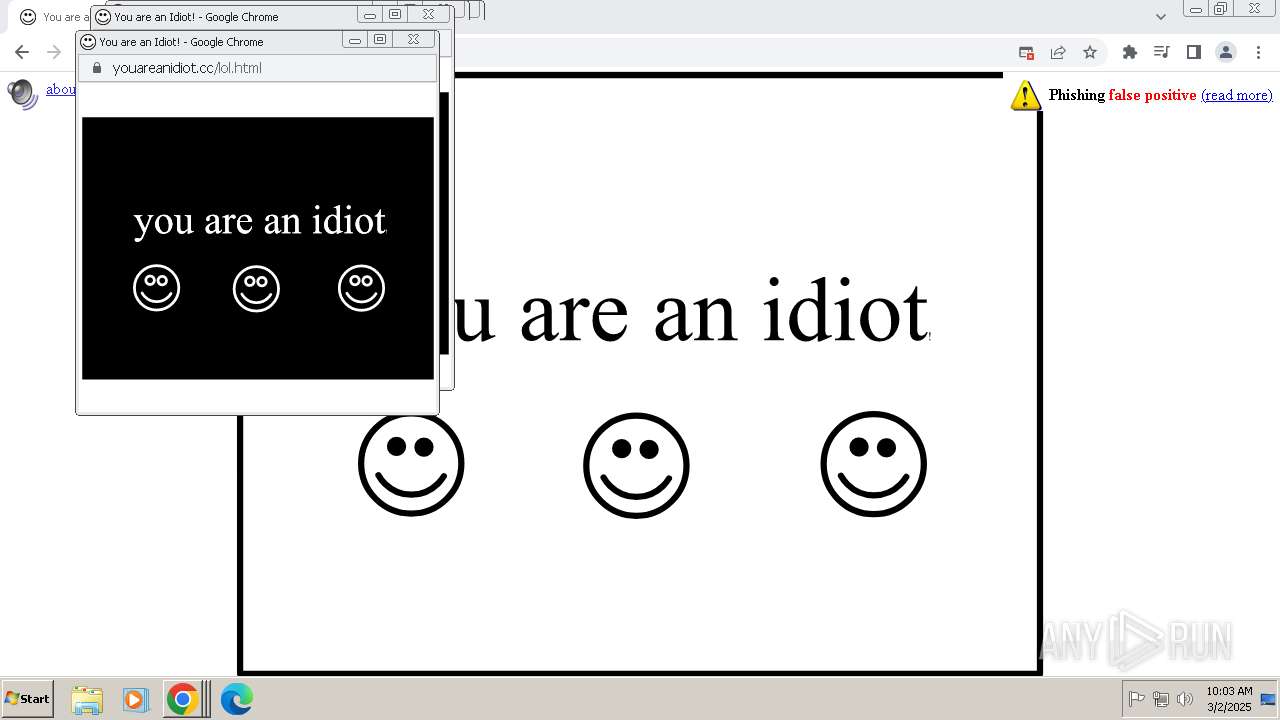The height and width of the screenshot is (720, 1280).
Task: Open the Chrome profile avatar
Action: (1225, 52)
